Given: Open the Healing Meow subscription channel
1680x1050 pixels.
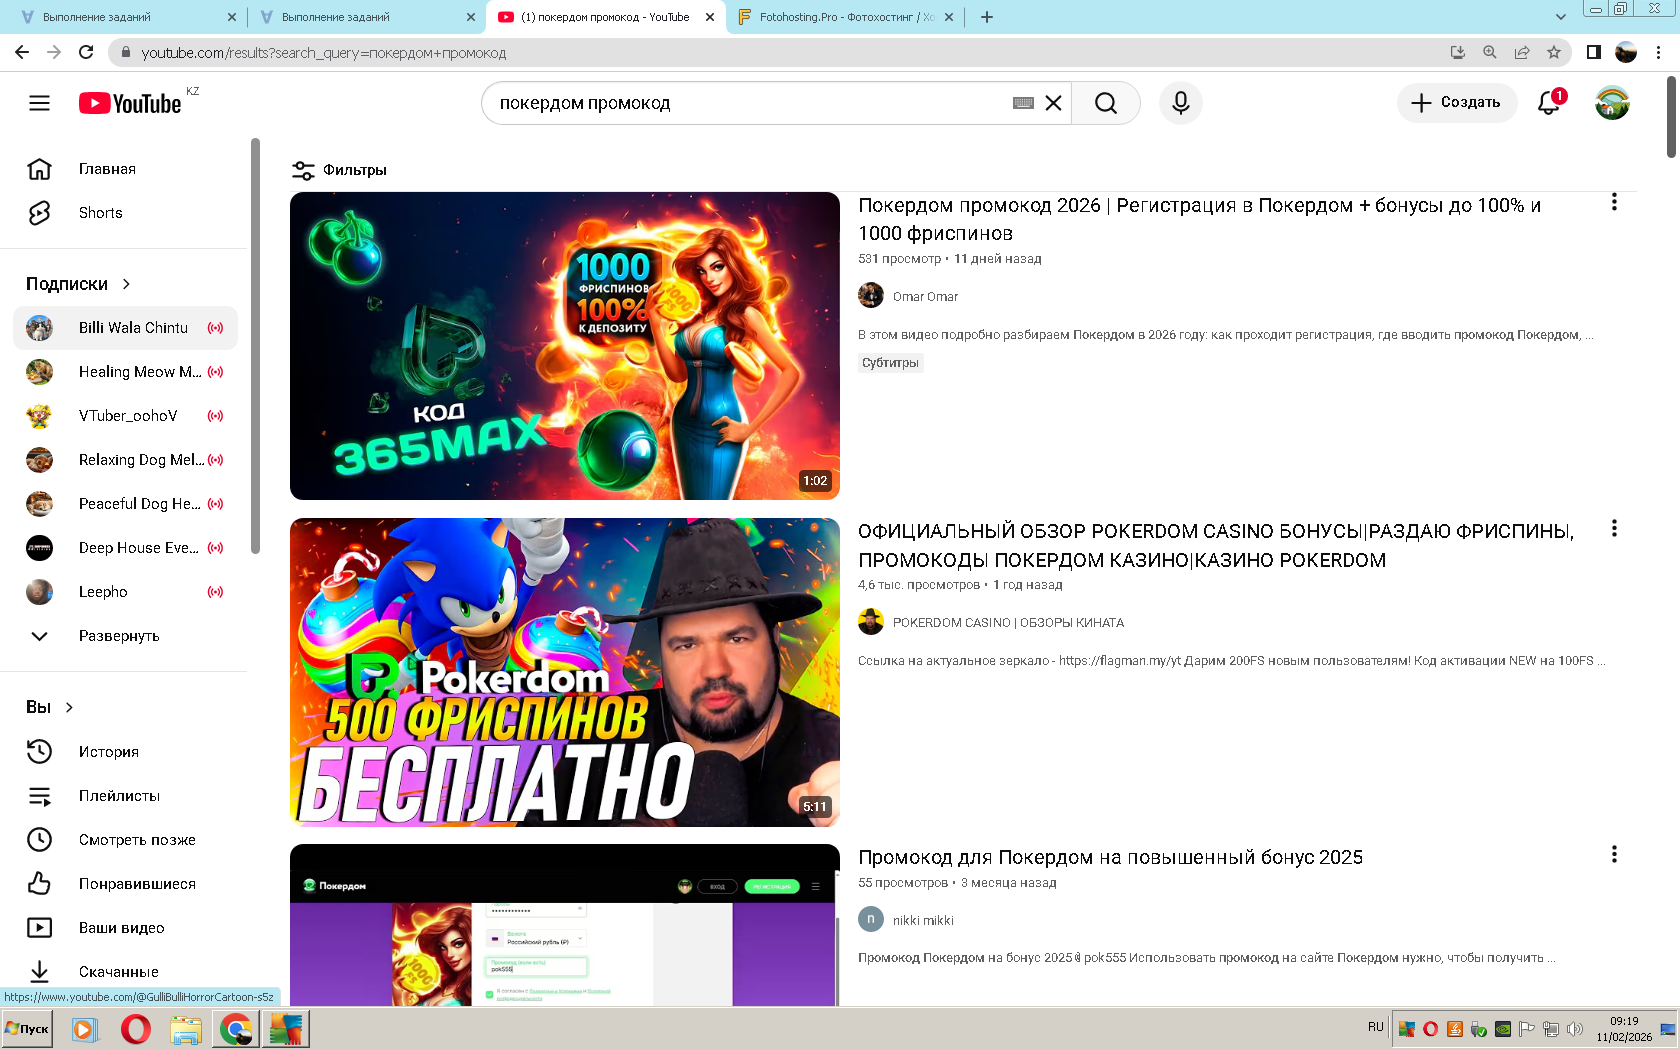Looking at the screenshot, I should point(126,372).
